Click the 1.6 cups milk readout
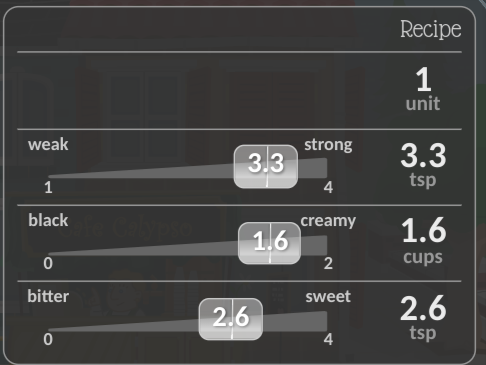Viewport: 486px width, 365px height. [x=423, y=241]
